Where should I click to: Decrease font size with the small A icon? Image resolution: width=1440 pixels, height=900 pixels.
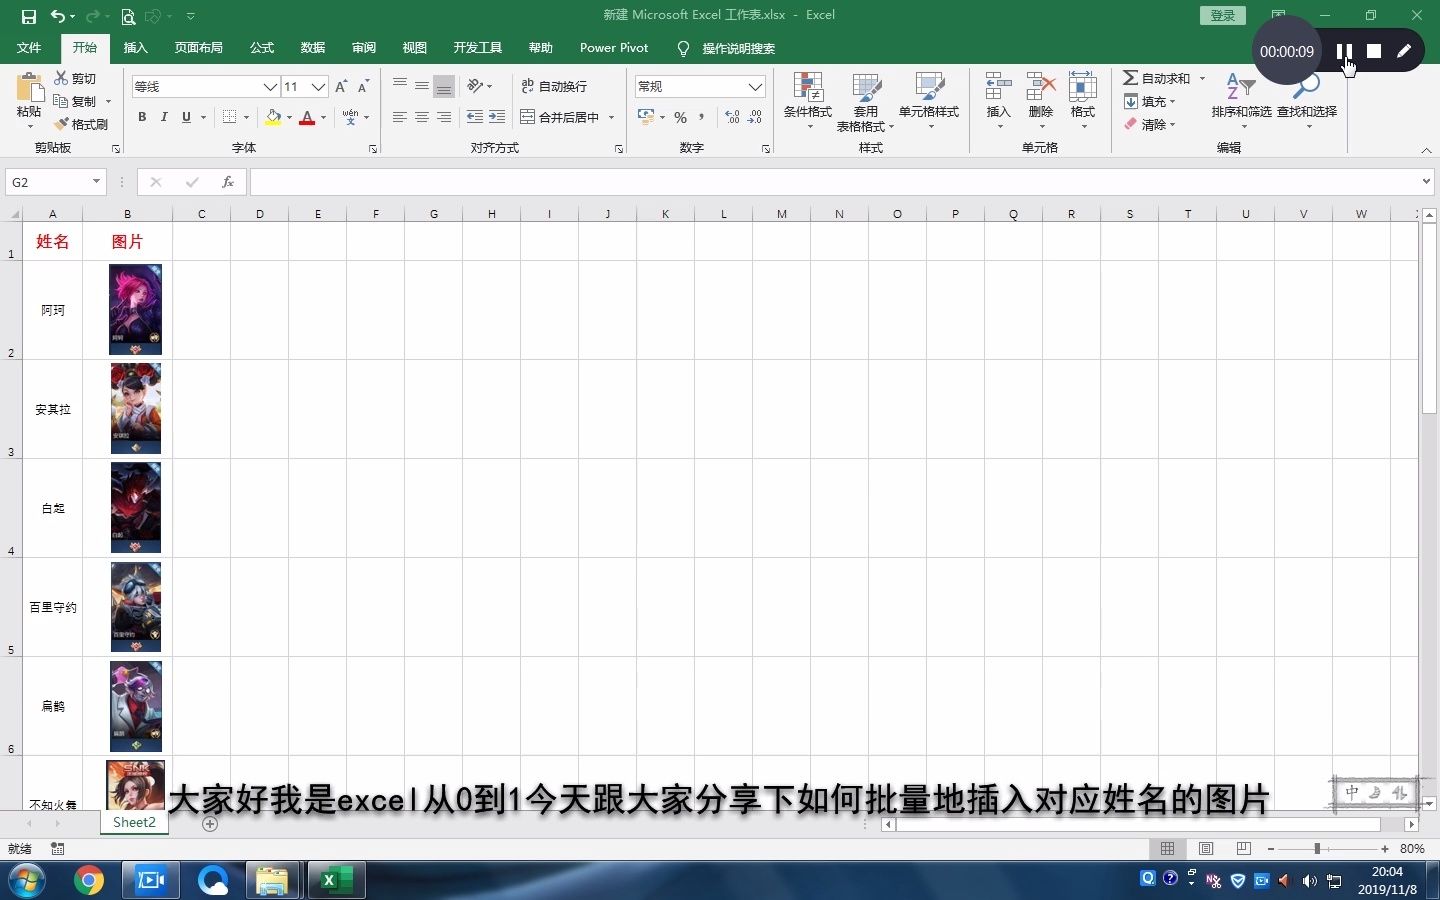pos(363,86)
